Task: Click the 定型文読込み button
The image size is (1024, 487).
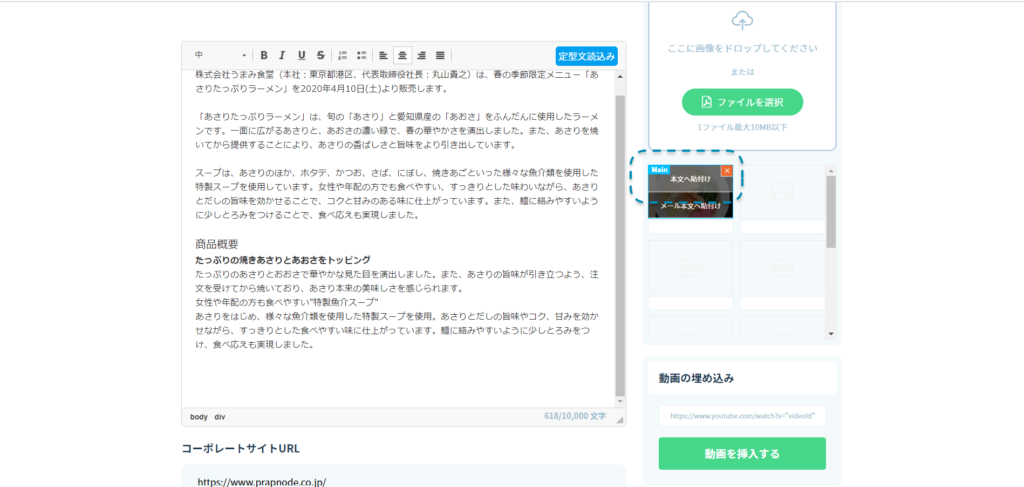Action: coord(587,56)
